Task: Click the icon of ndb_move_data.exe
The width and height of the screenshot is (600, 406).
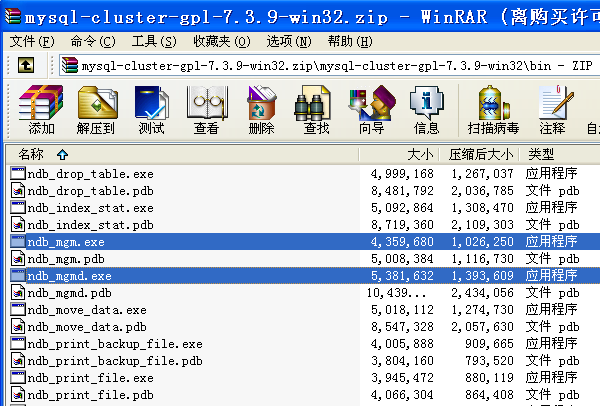Action: 18,309
